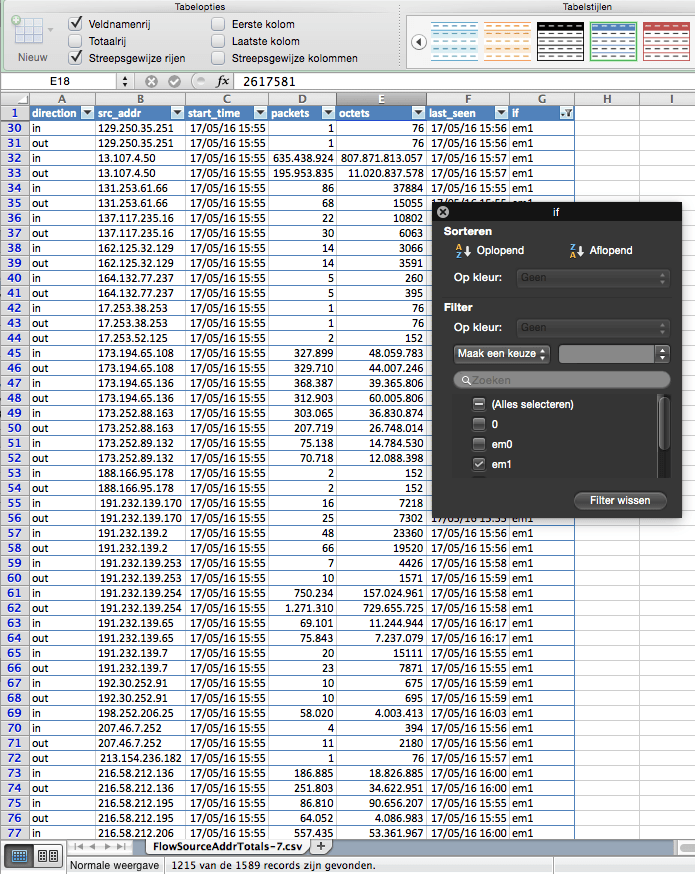
Task: Open the 'Maak een keuze' dropdown
Action: click(x=502, y=354)
